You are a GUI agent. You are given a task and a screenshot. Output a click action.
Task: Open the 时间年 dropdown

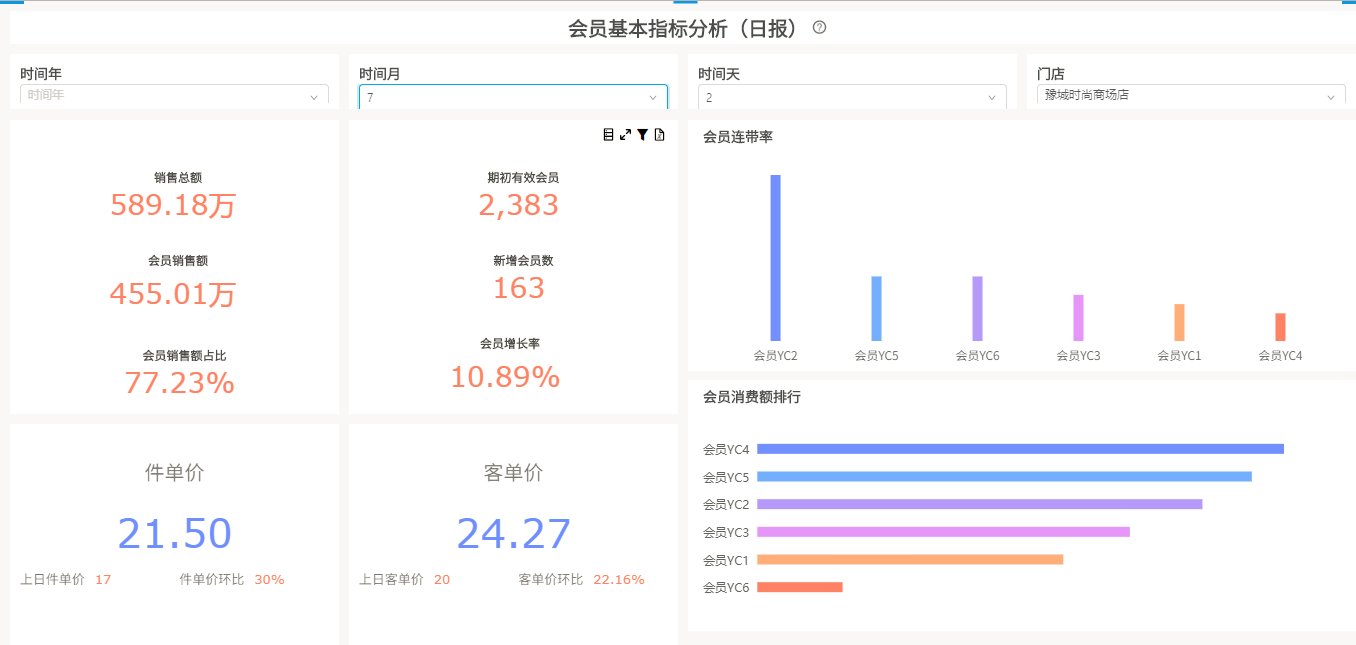(x=174, y=96)
